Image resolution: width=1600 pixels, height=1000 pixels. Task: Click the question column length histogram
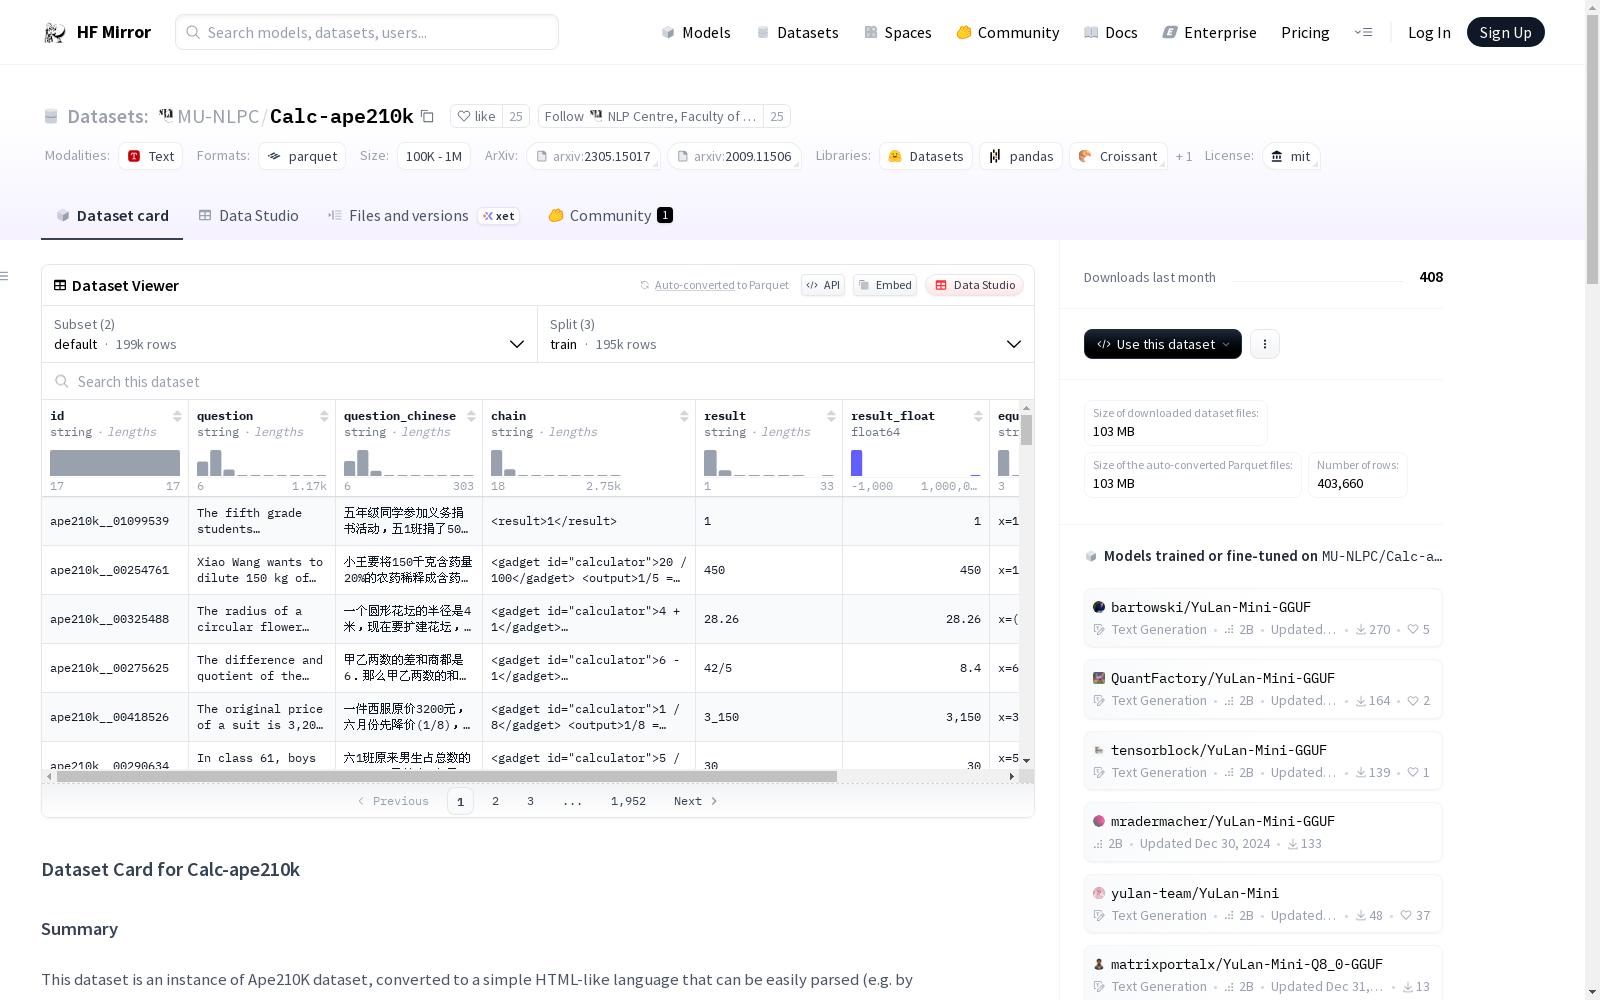click(x=262, y=463)
